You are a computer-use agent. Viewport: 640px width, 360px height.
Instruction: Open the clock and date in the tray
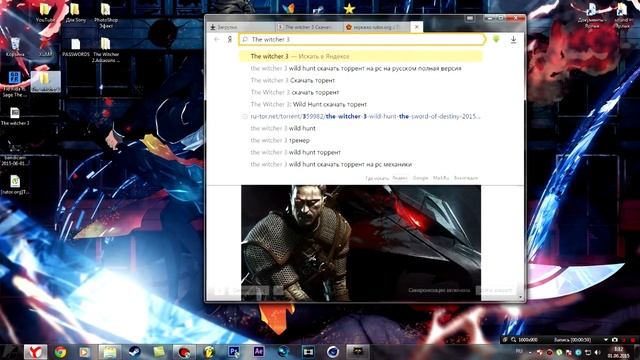(618, 352)
